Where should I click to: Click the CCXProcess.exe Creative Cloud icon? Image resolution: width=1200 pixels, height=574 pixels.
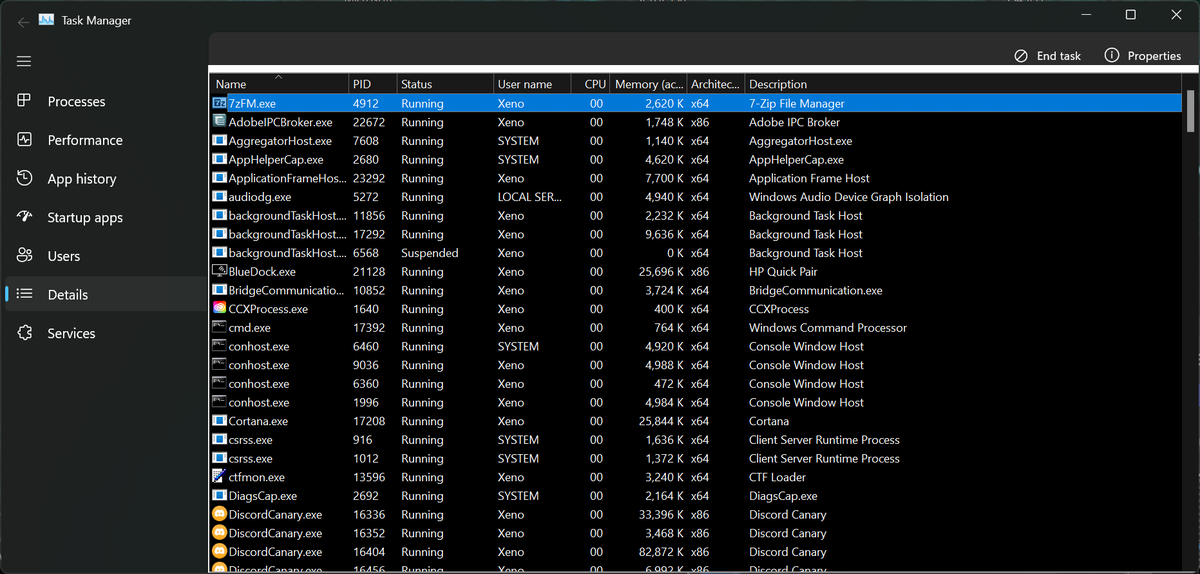[x=220, y=309]
